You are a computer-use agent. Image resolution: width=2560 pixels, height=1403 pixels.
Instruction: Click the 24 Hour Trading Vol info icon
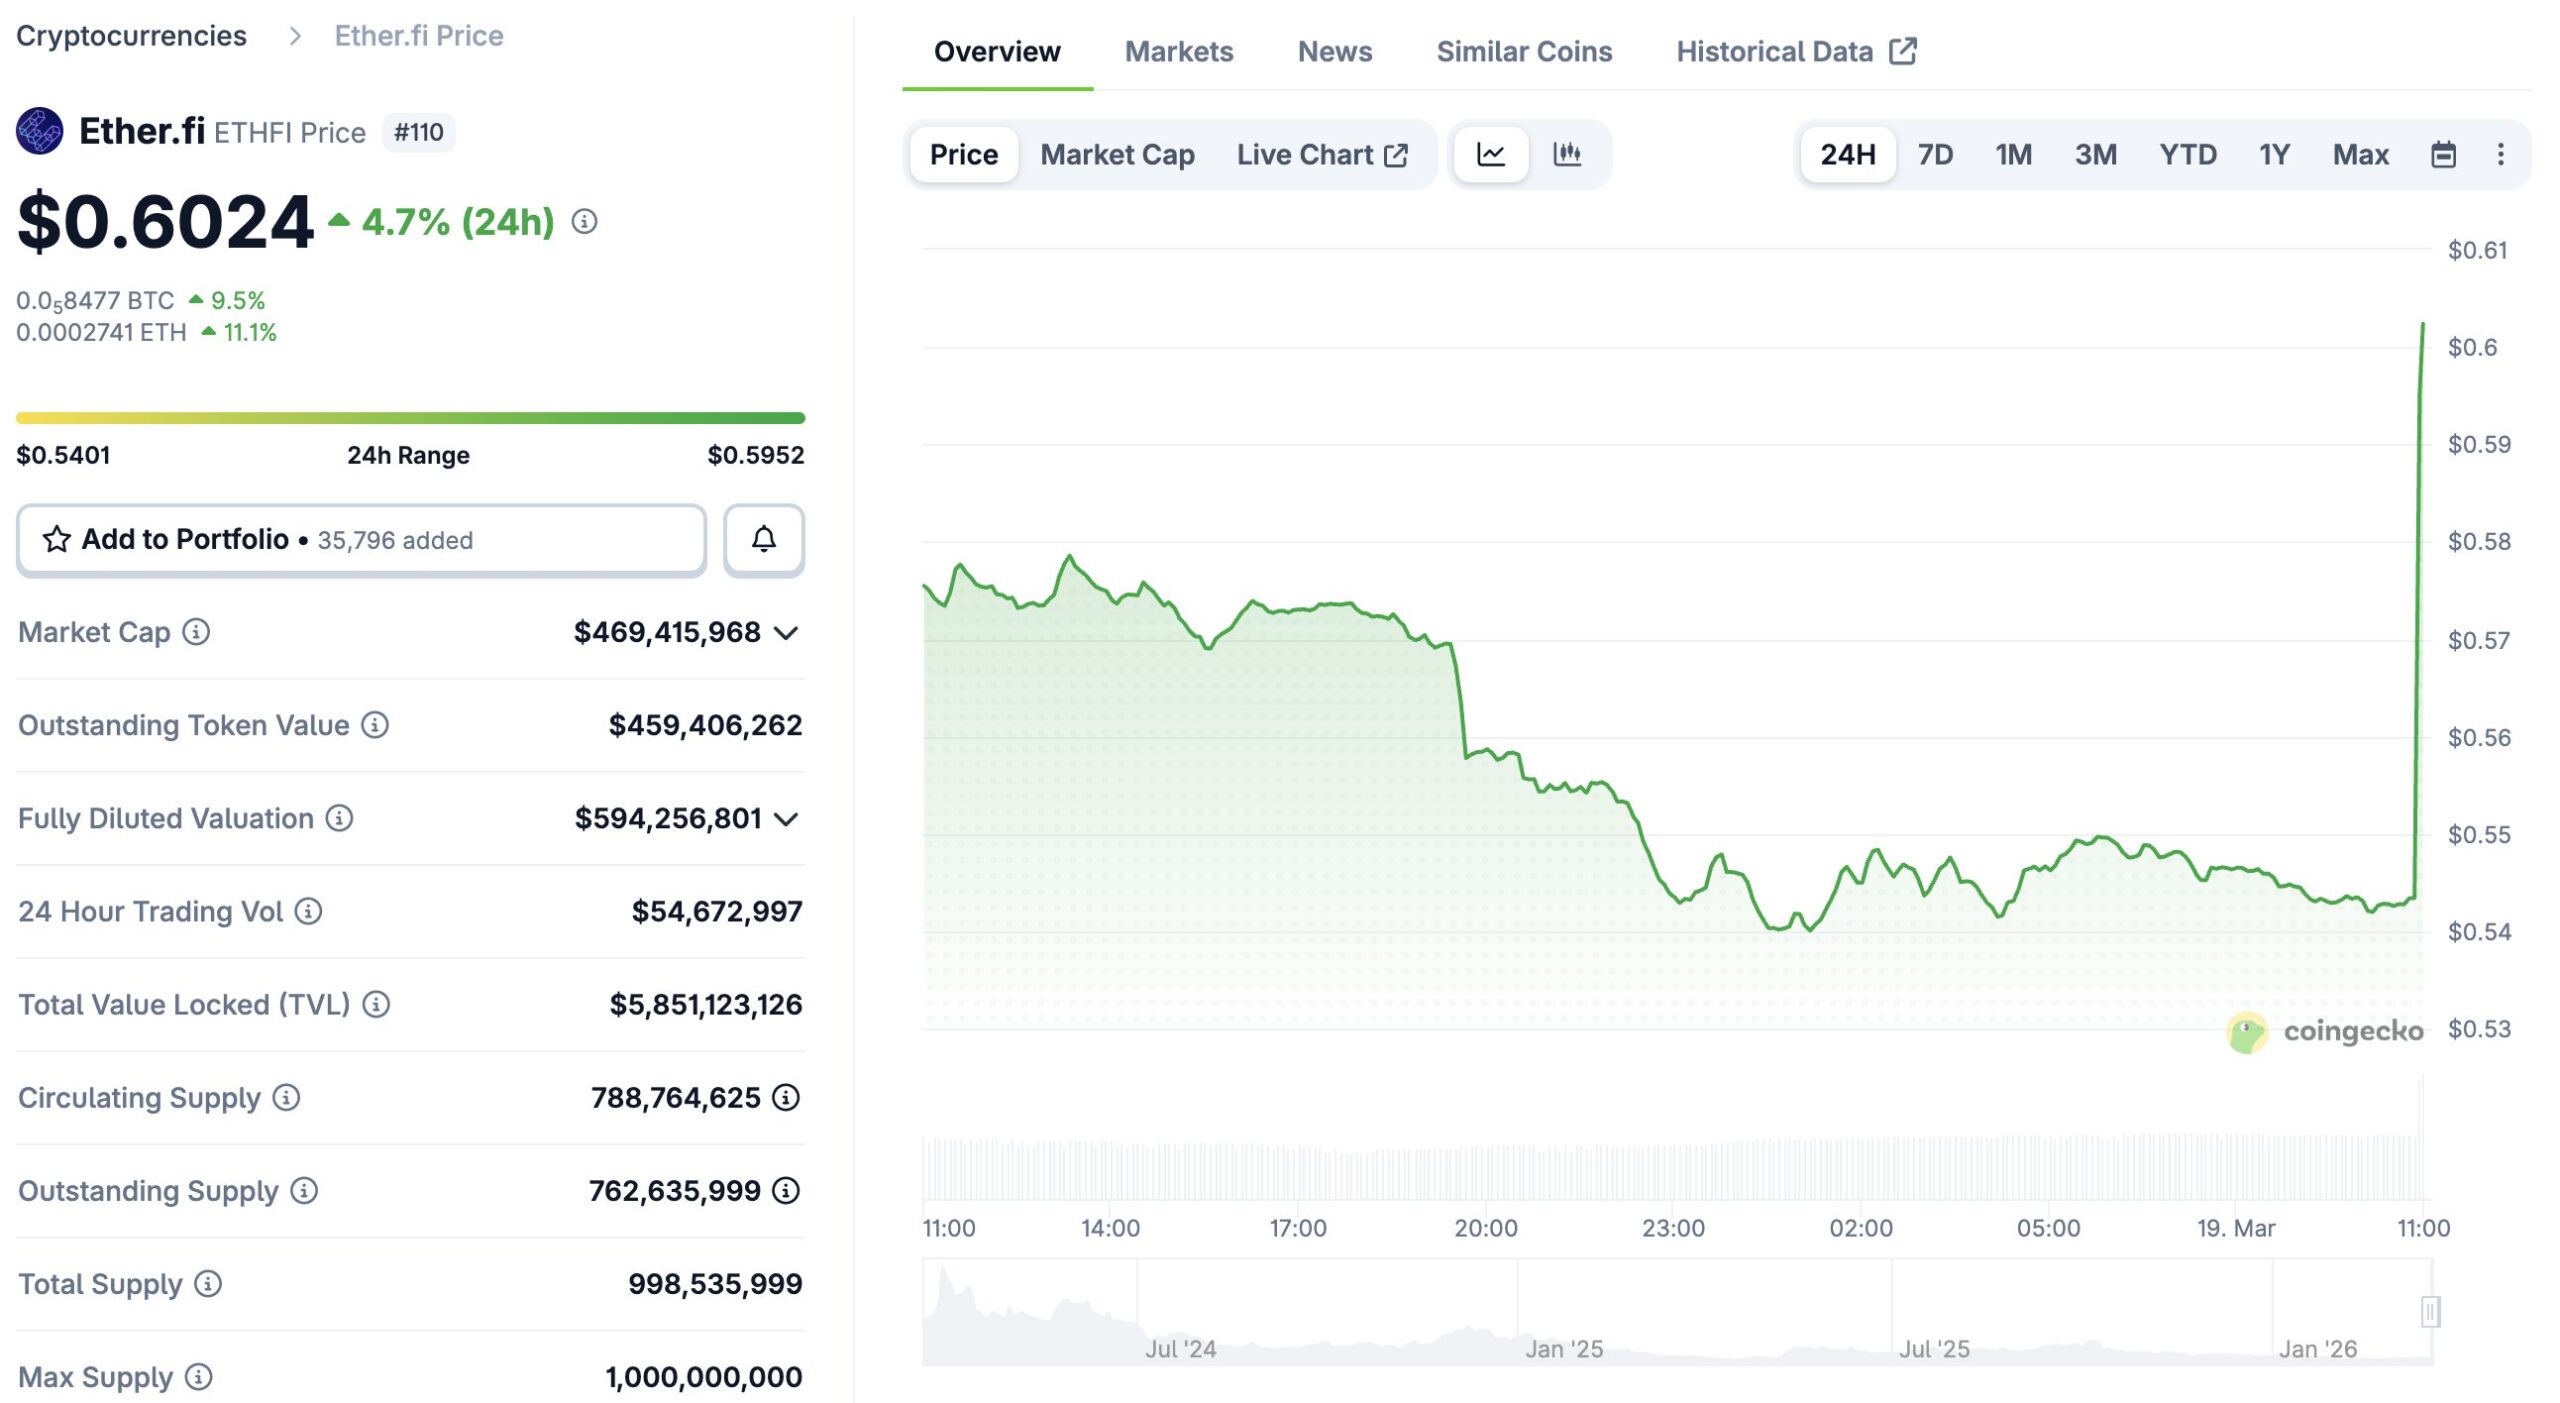point(309,911)
